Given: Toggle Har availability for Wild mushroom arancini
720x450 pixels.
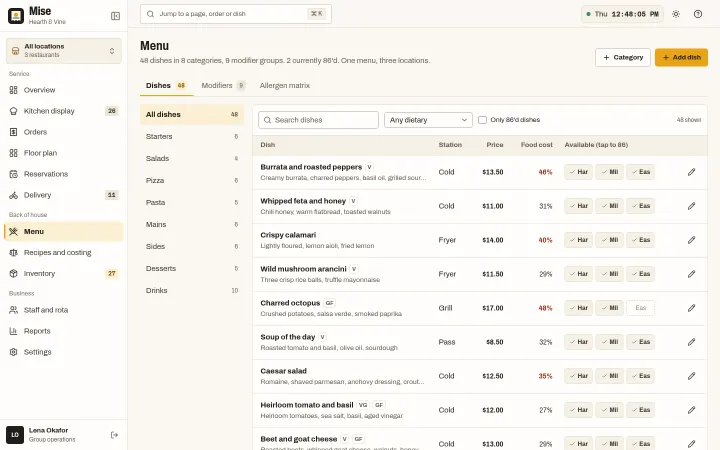Looking at the screenshot, I should point(579,274).
